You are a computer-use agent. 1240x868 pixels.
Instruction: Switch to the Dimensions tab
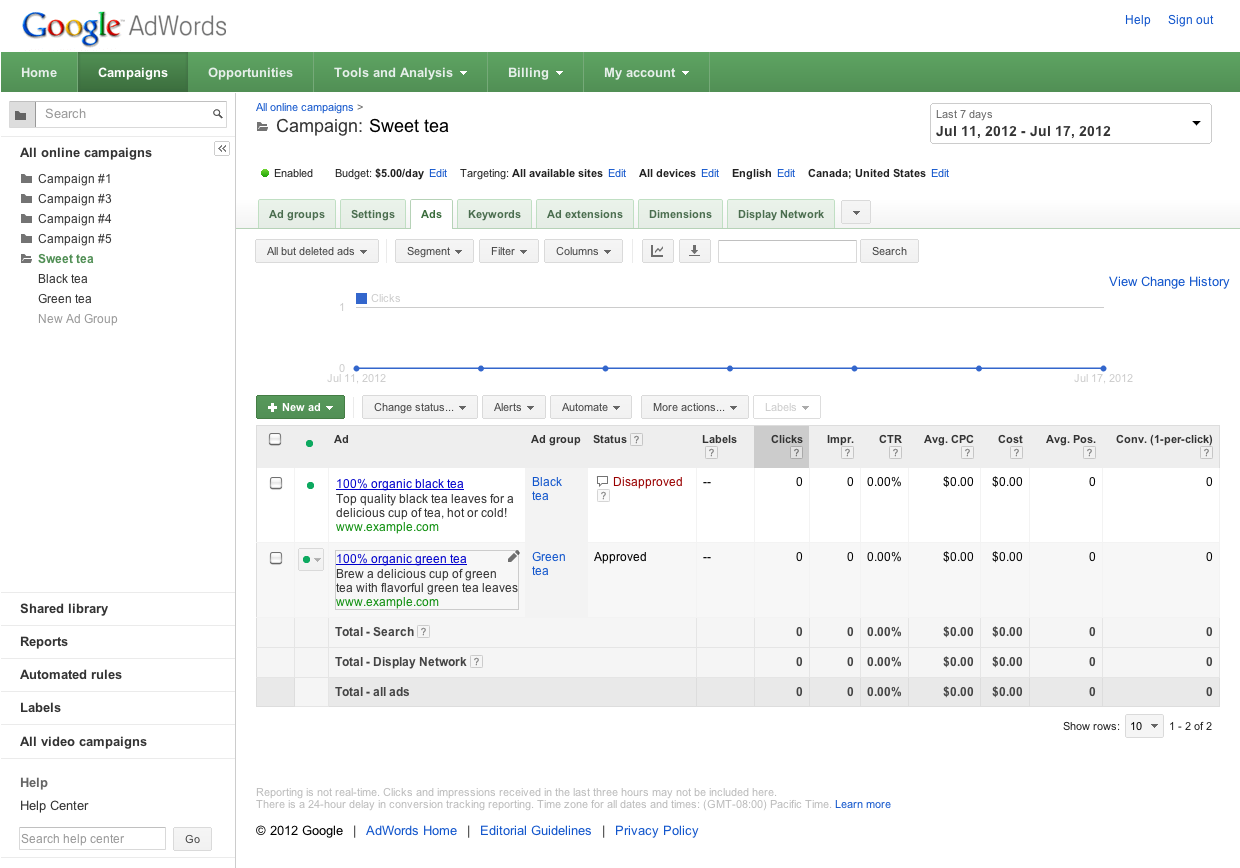tap(680, 214)
